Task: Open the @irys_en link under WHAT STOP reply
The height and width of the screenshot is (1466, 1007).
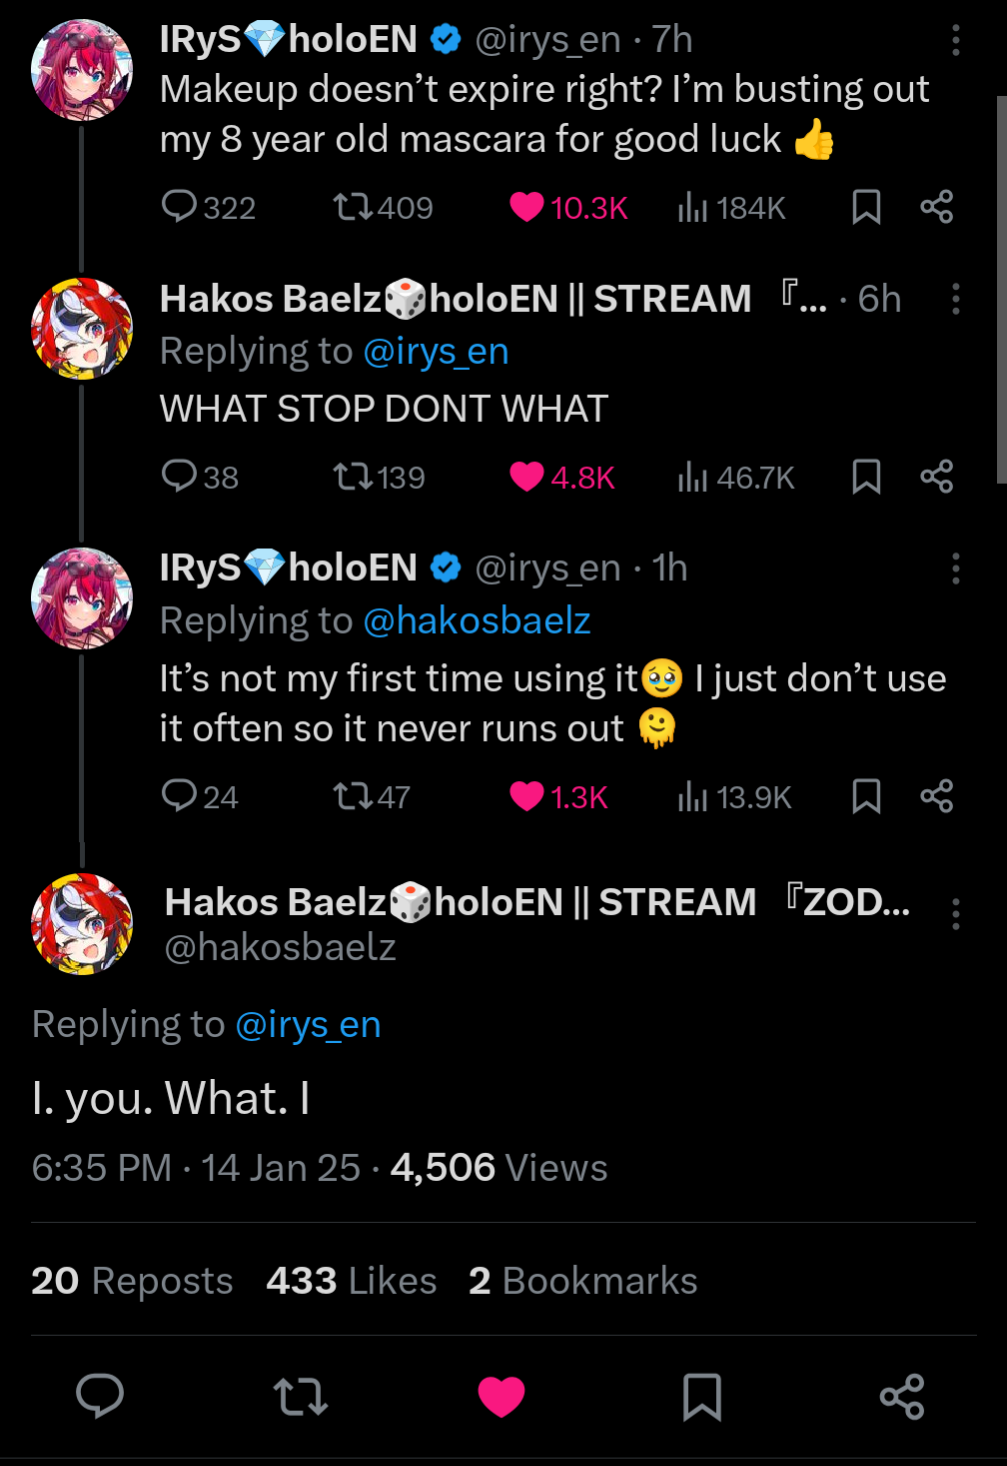Action: tap(435, 352)
